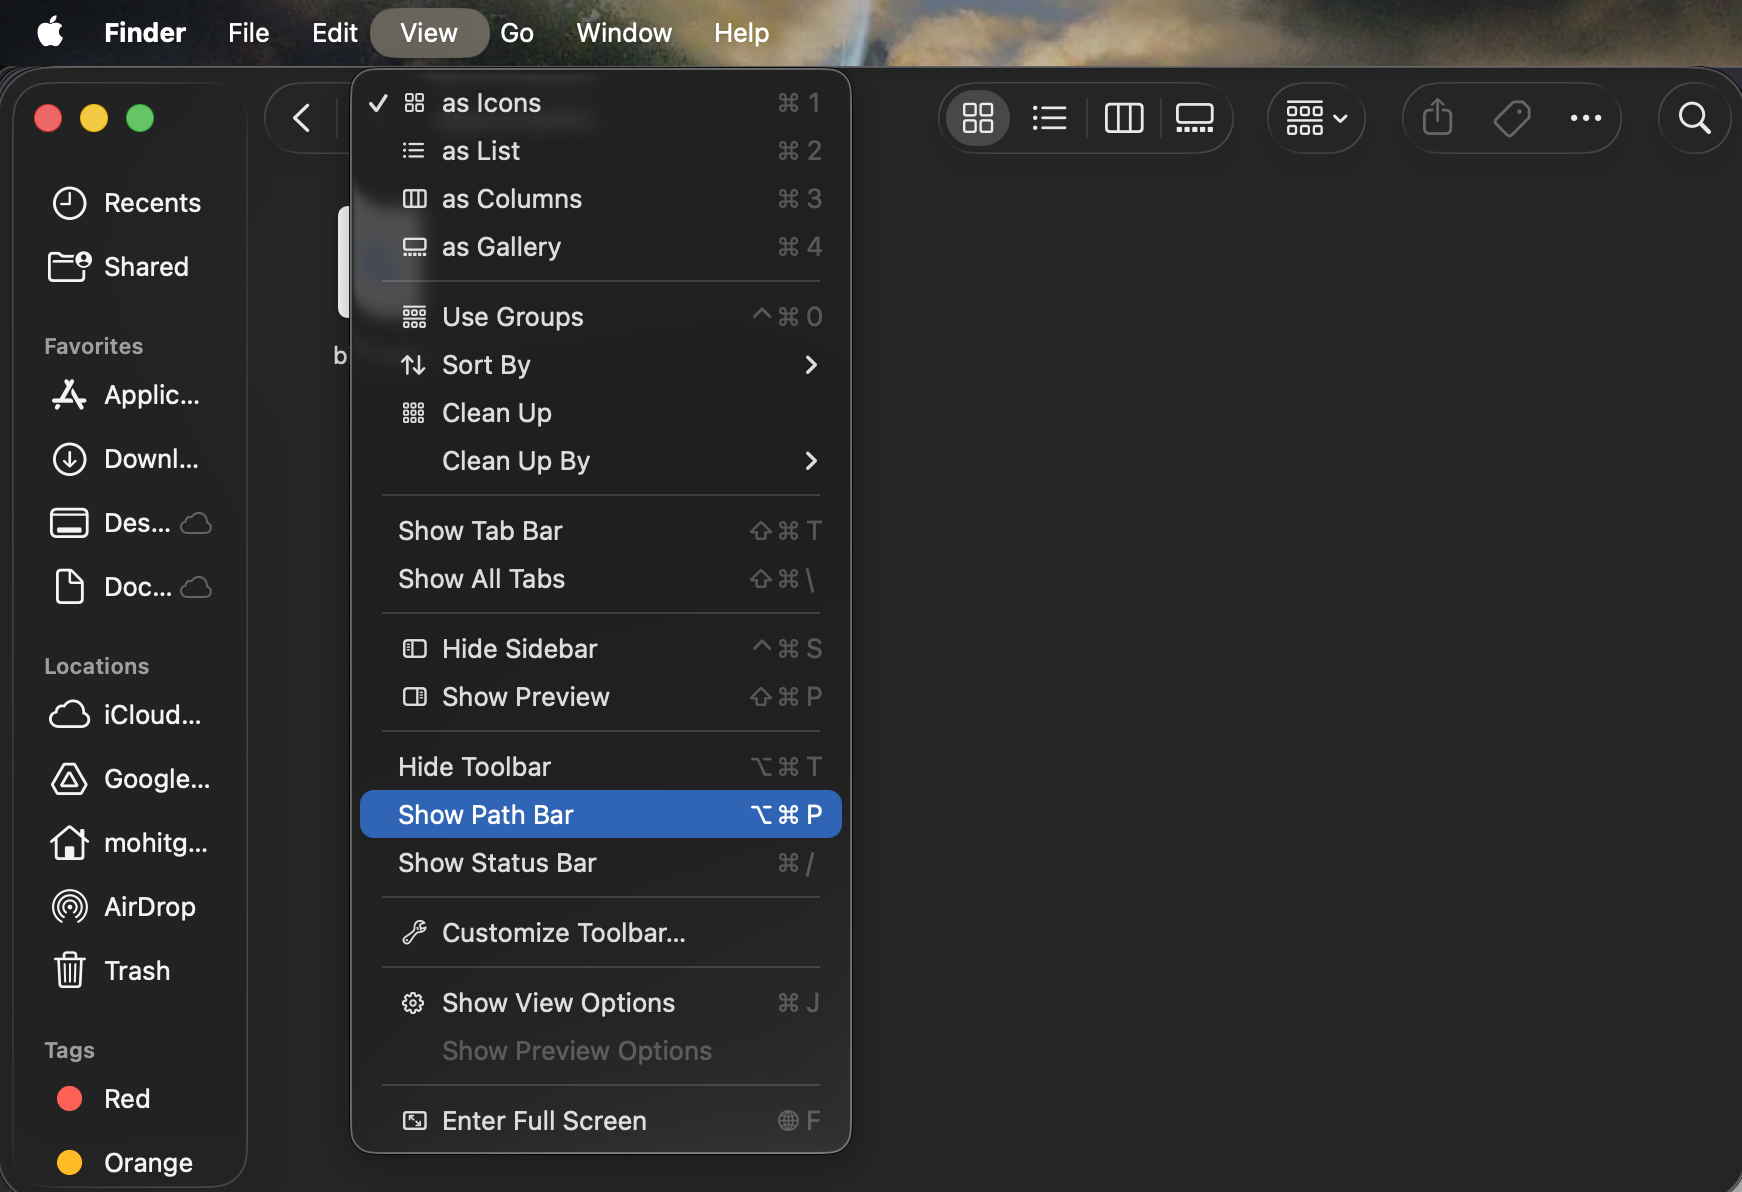Open the more actions ellipsis icon

(x=1584, y=118)
